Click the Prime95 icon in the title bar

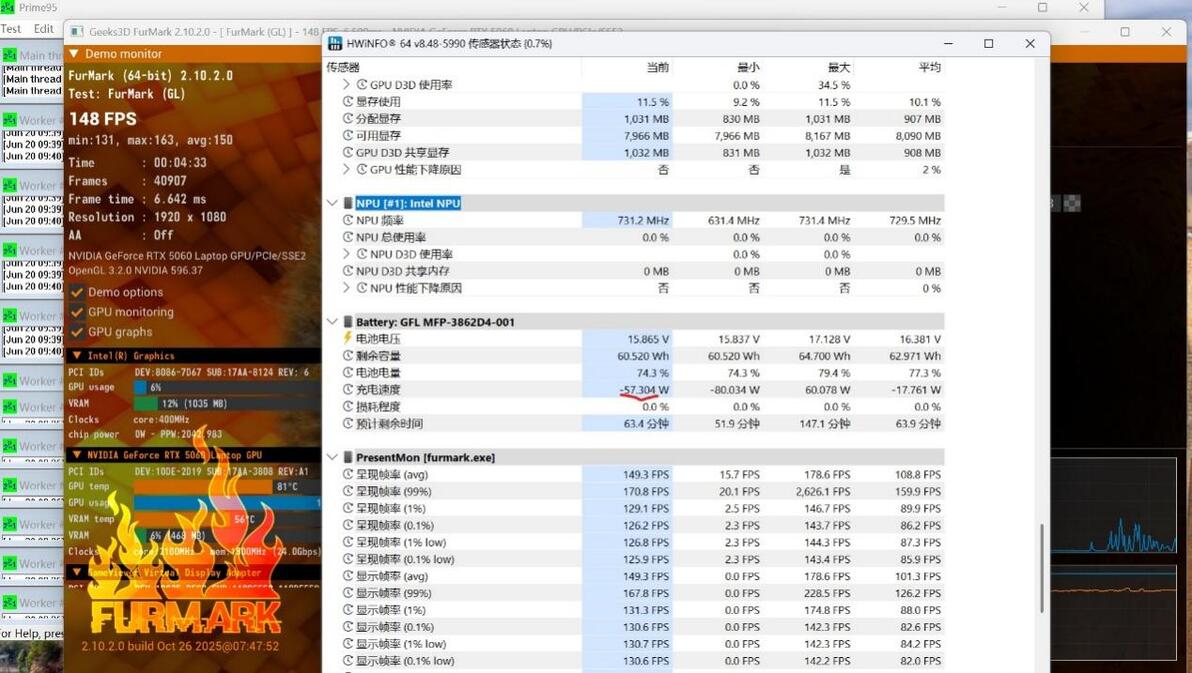coord(7,7)
